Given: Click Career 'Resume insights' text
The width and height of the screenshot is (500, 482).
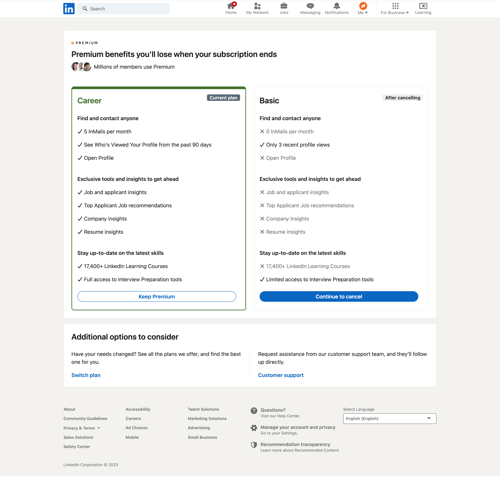Looking at the screenshot, I should tap(103, 232).
